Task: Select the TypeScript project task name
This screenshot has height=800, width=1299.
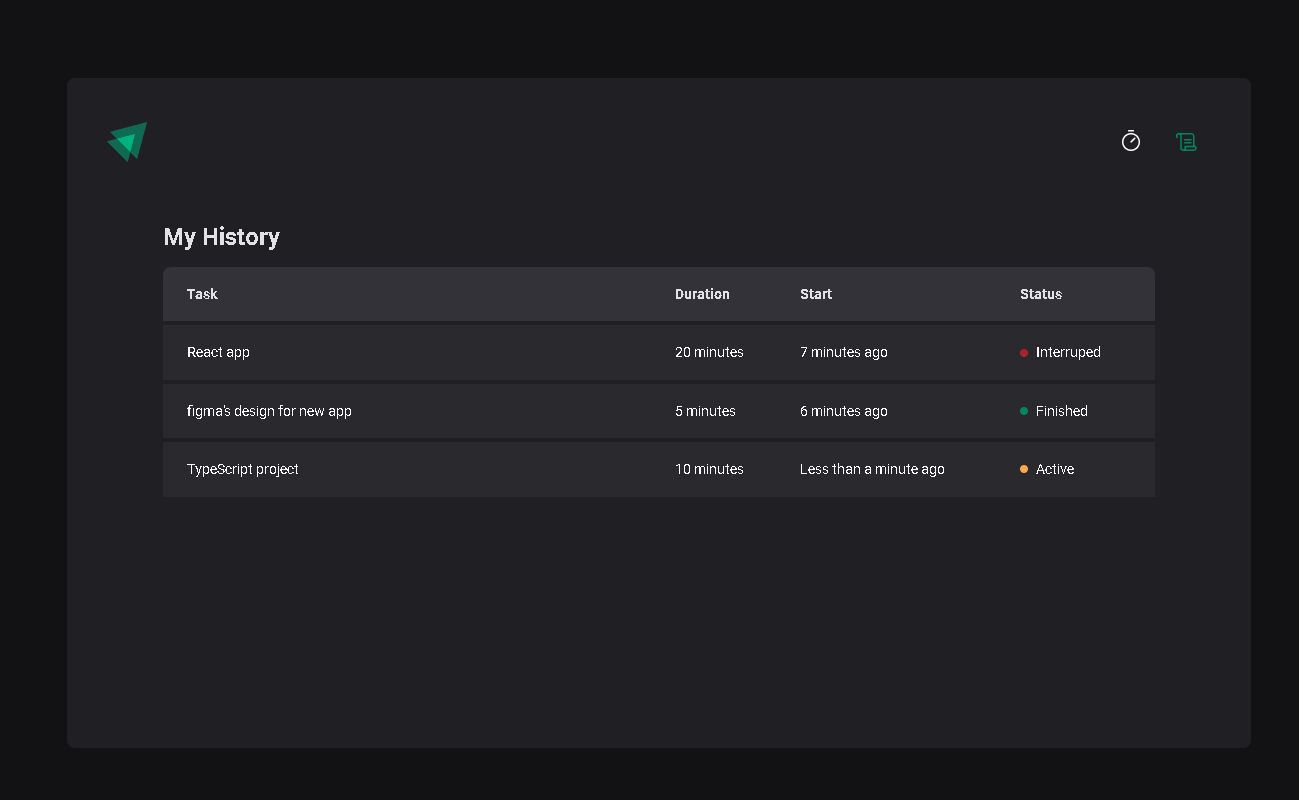Action: coord(243,469)
